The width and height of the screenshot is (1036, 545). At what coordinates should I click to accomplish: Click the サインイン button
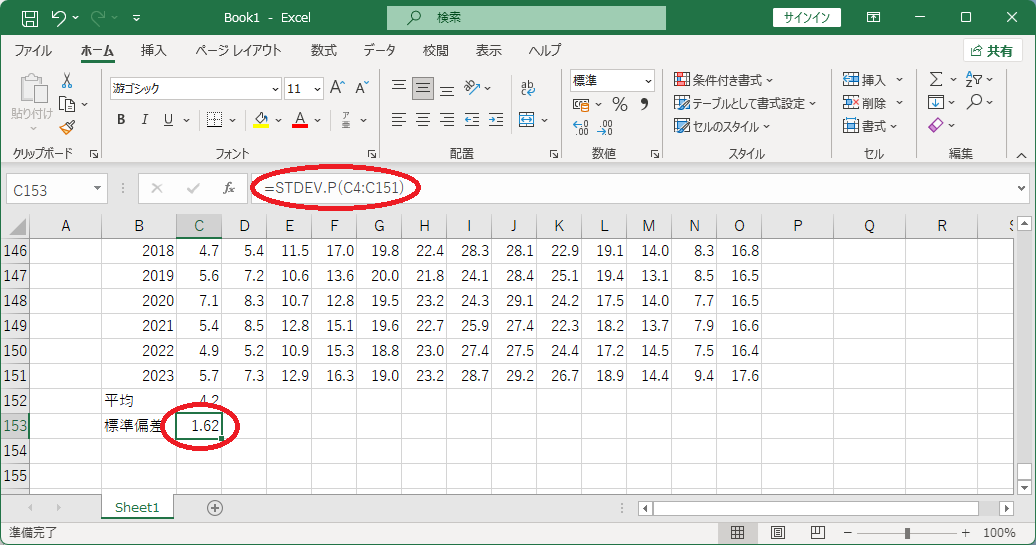click(807, 18)
